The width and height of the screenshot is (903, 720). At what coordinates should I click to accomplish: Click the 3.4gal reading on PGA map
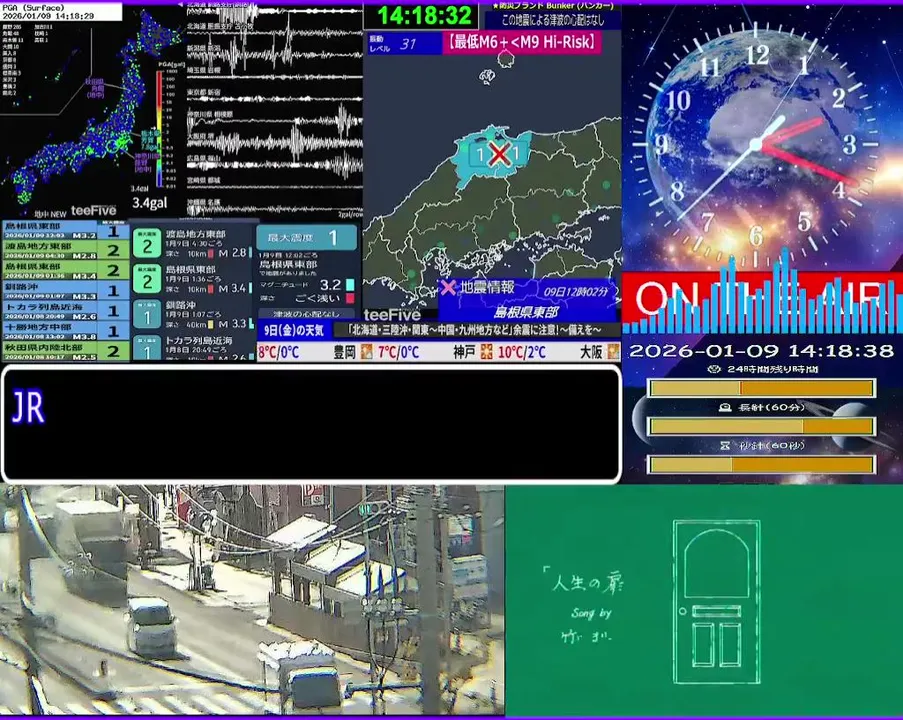150,202
